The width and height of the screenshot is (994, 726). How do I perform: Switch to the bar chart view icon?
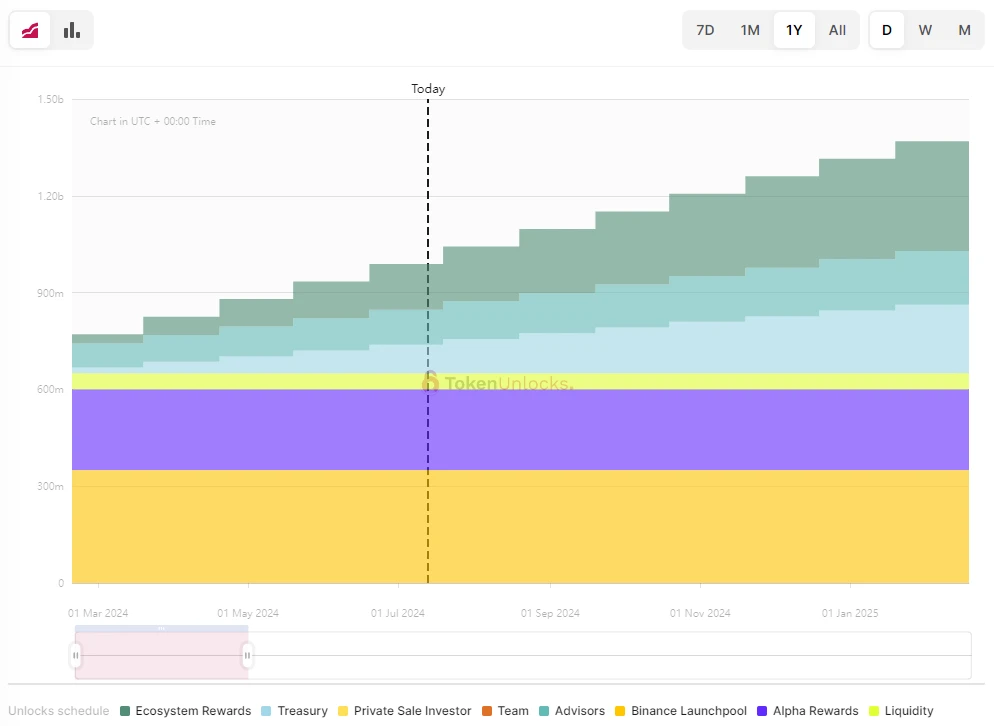click(x=72, y=30)
